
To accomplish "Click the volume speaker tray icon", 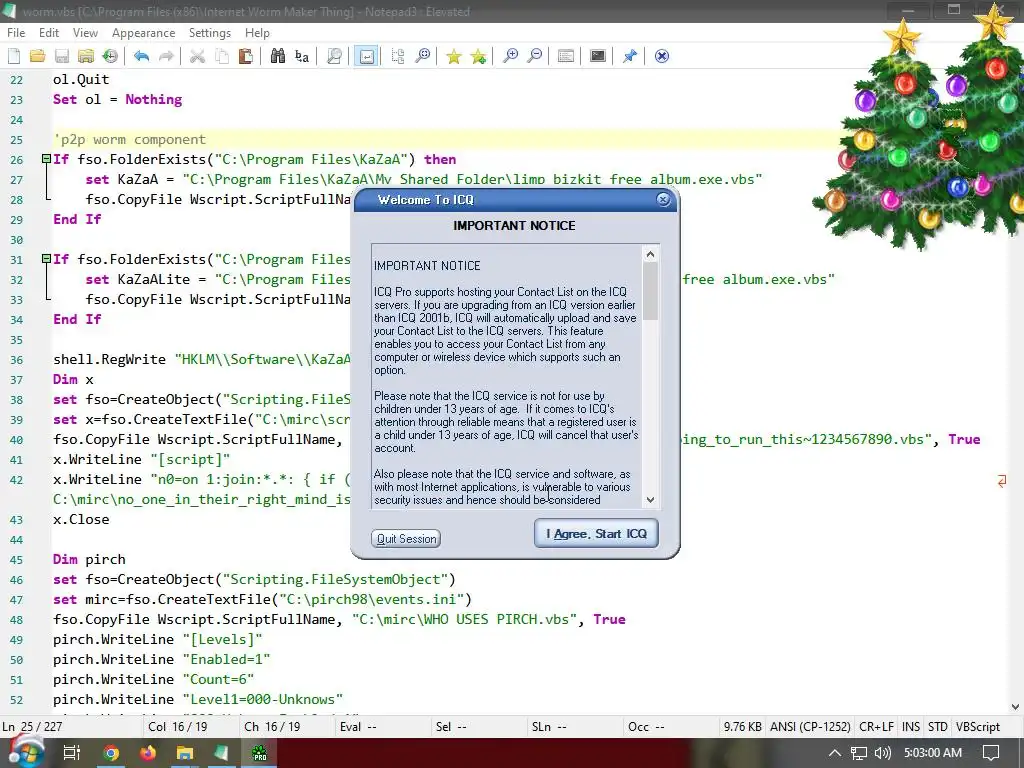I will click(882, 753).
